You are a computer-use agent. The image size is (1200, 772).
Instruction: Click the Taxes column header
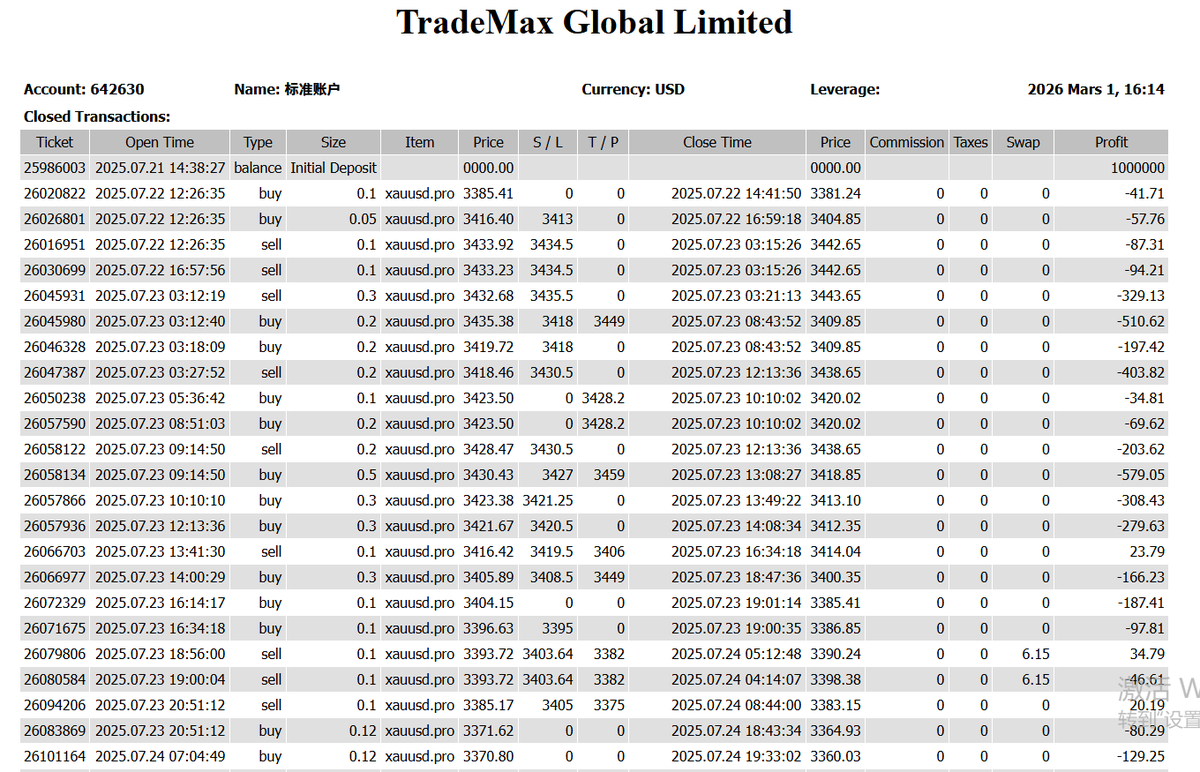(x=970, y=142)
